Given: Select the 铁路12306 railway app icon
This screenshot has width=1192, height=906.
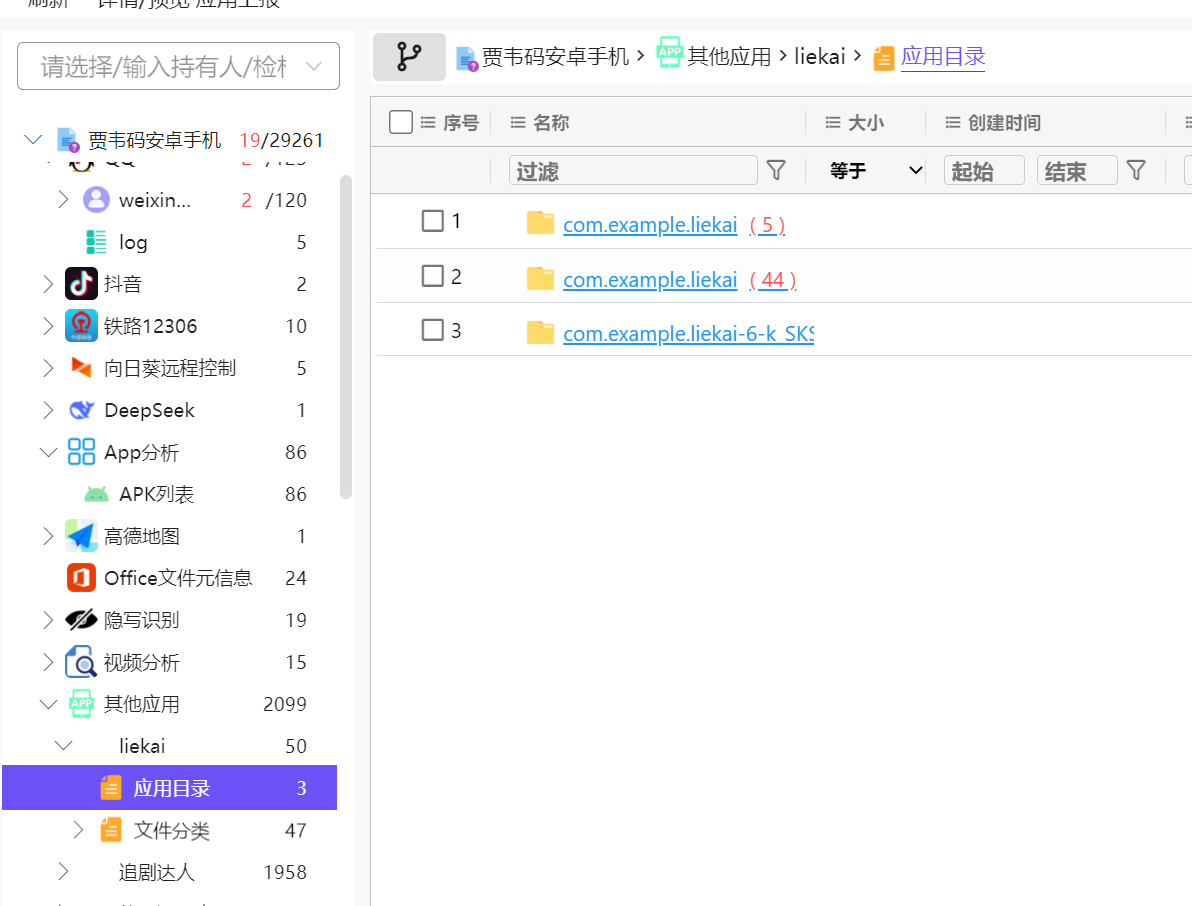Looking at the screenshot, I should coord(81,326).
